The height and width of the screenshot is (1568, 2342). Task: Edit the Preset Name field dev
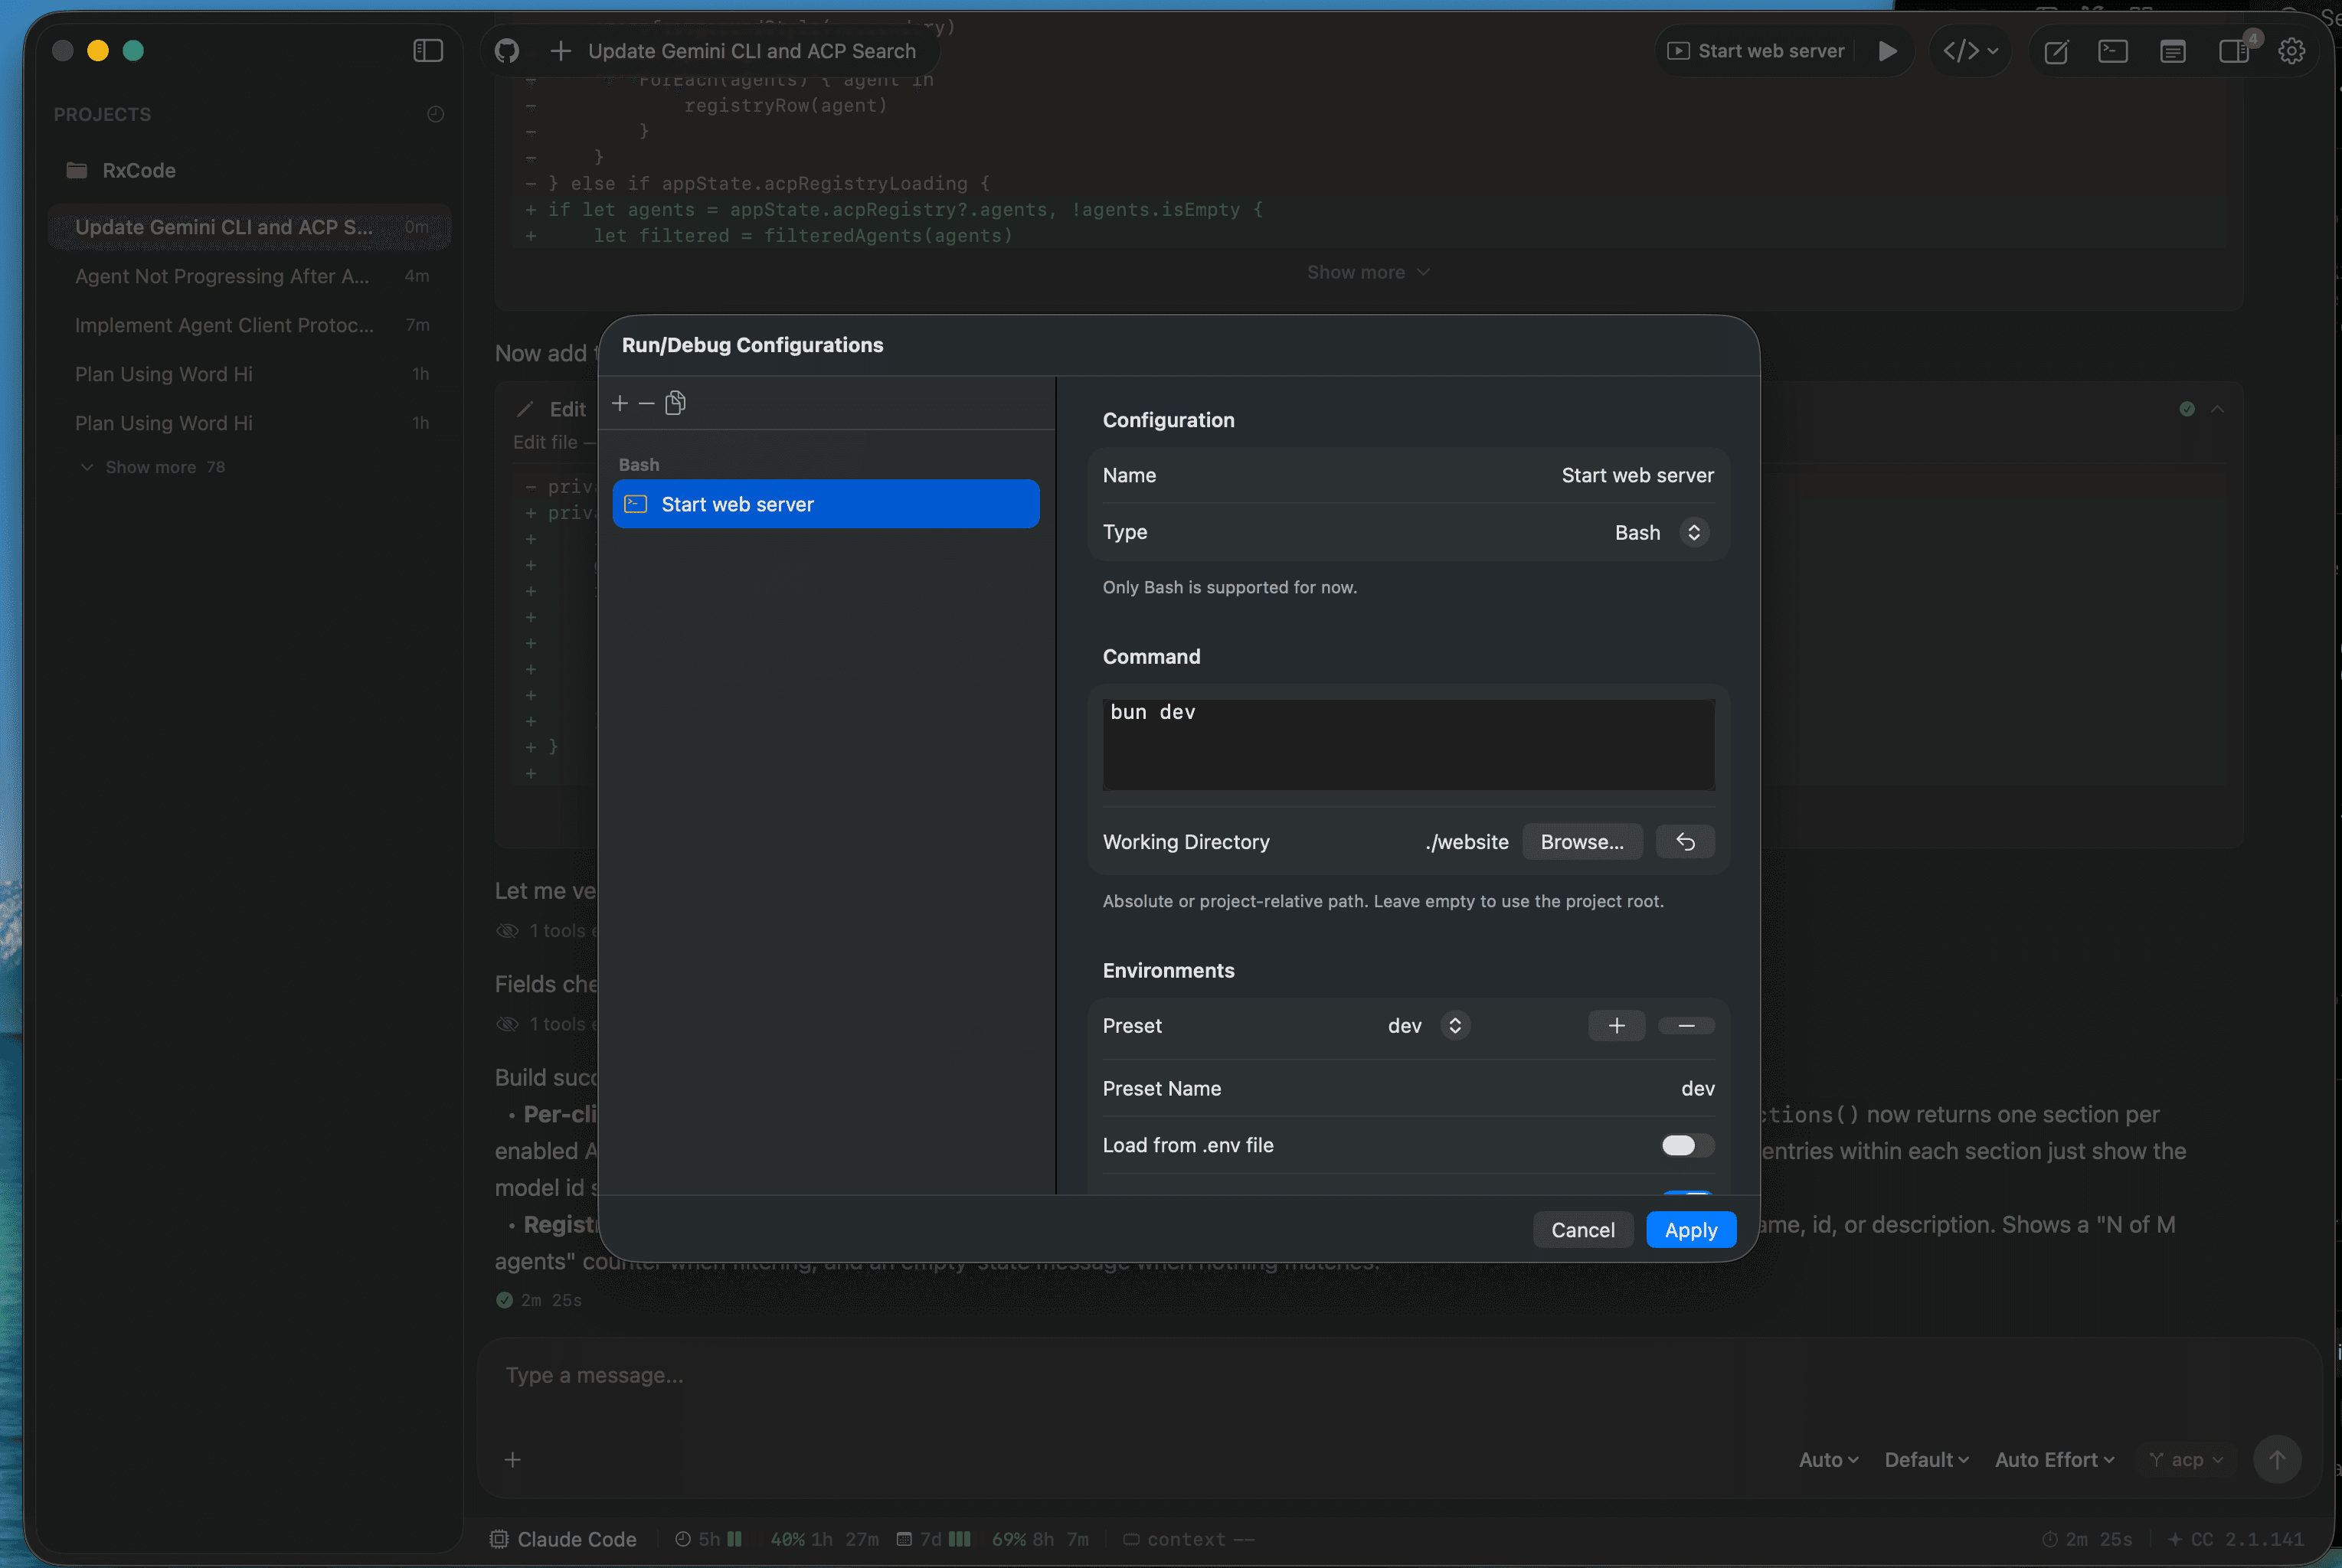coord(1697,1088)
